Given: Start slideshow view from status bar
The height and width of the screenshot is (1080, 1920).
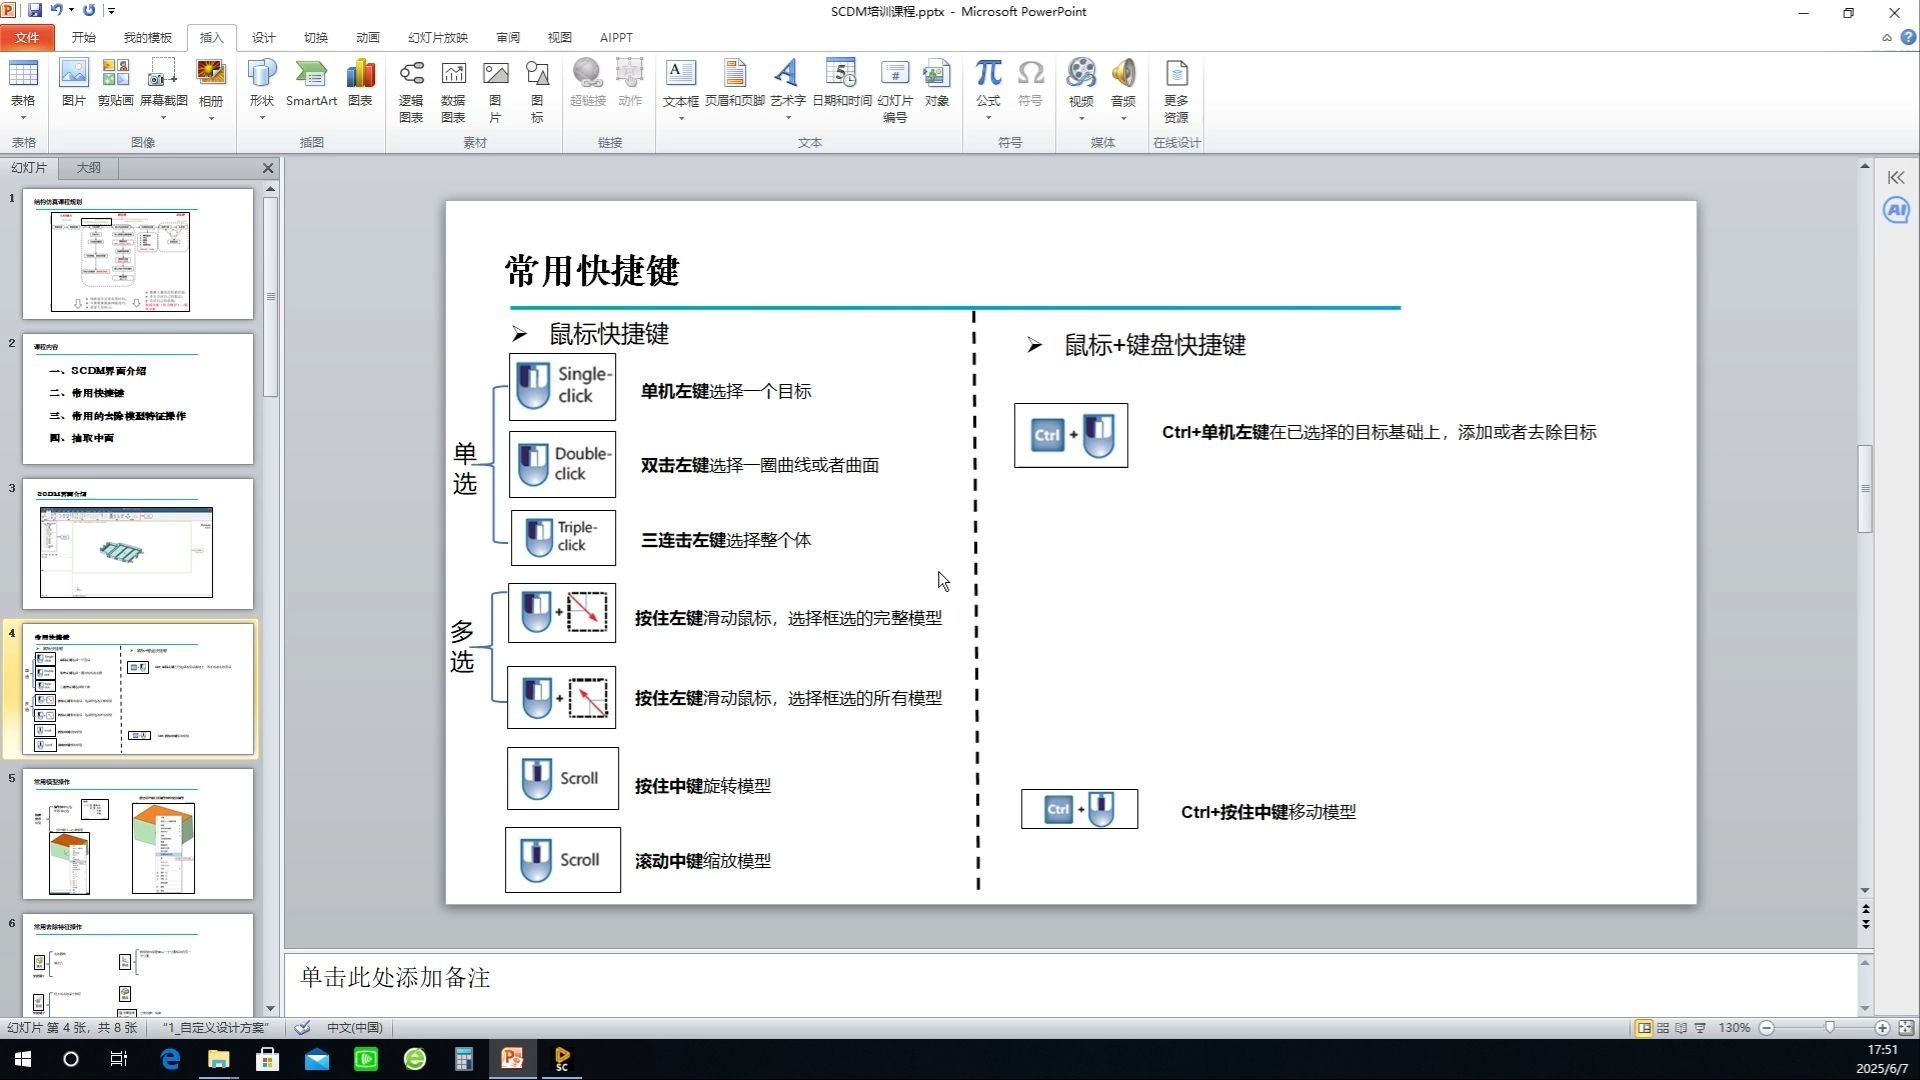Looking at the screenshot, I should [x=1700, y=1028].
